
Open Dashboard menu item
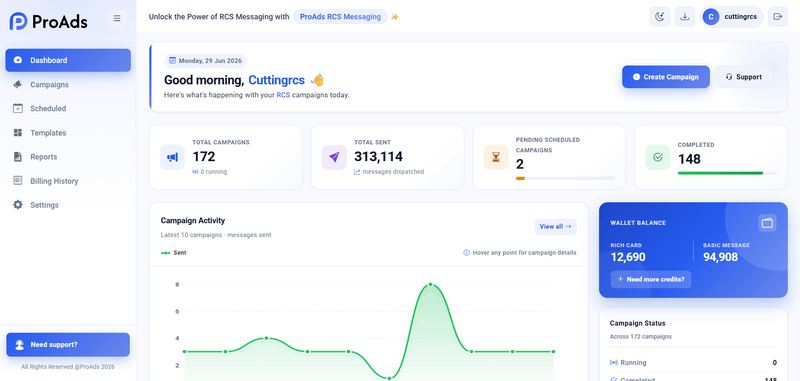pyautogui.click(x=68, y=60)
